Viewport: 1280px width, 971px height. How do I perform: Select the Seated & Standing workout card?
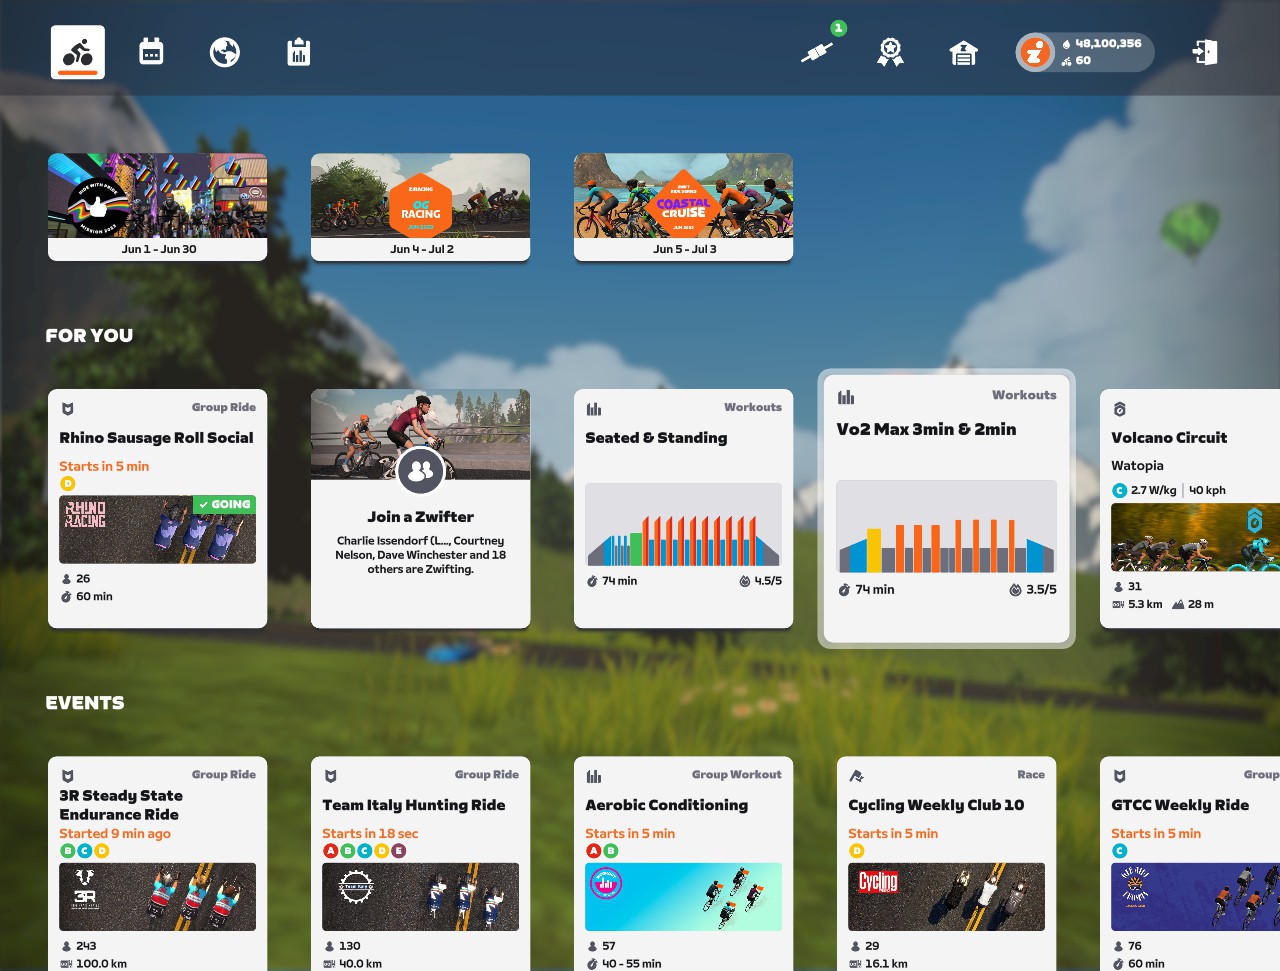tap(683, 508)
